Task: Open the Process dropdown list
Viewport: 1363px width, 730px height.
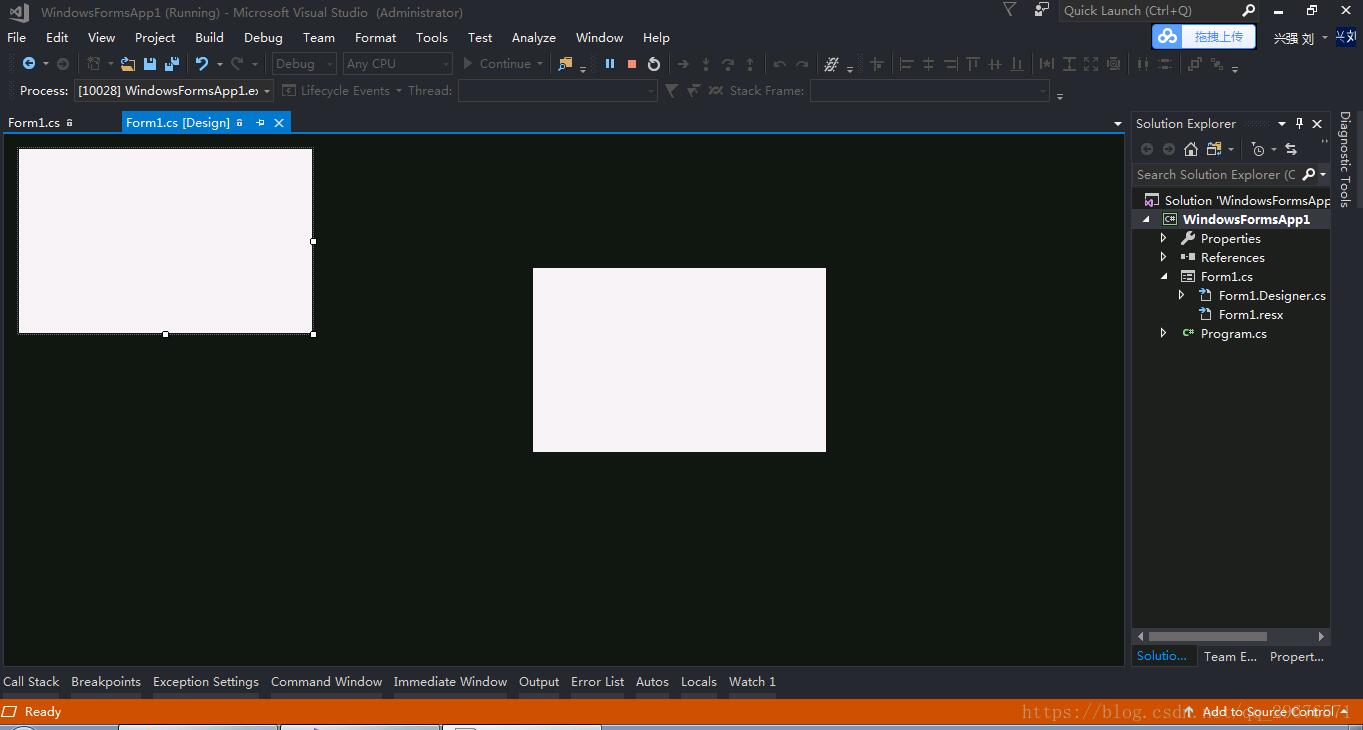Action: (267, 91)
